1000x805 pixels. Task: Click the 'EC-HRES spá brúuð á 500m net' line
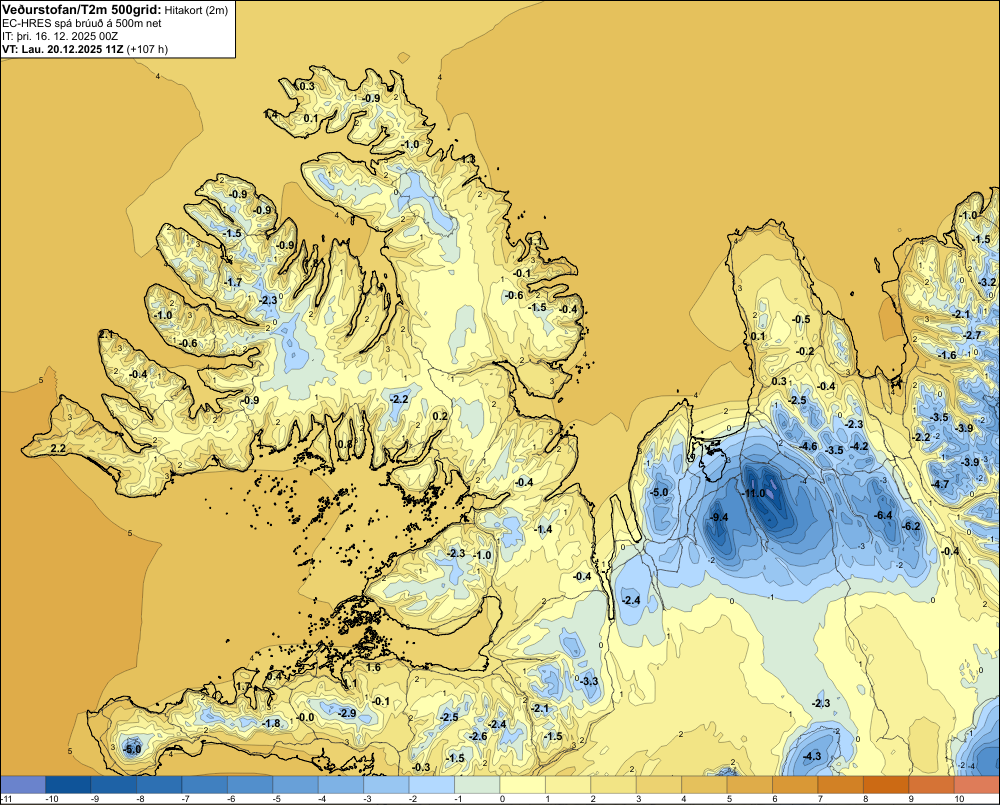(x=82, y=23)
